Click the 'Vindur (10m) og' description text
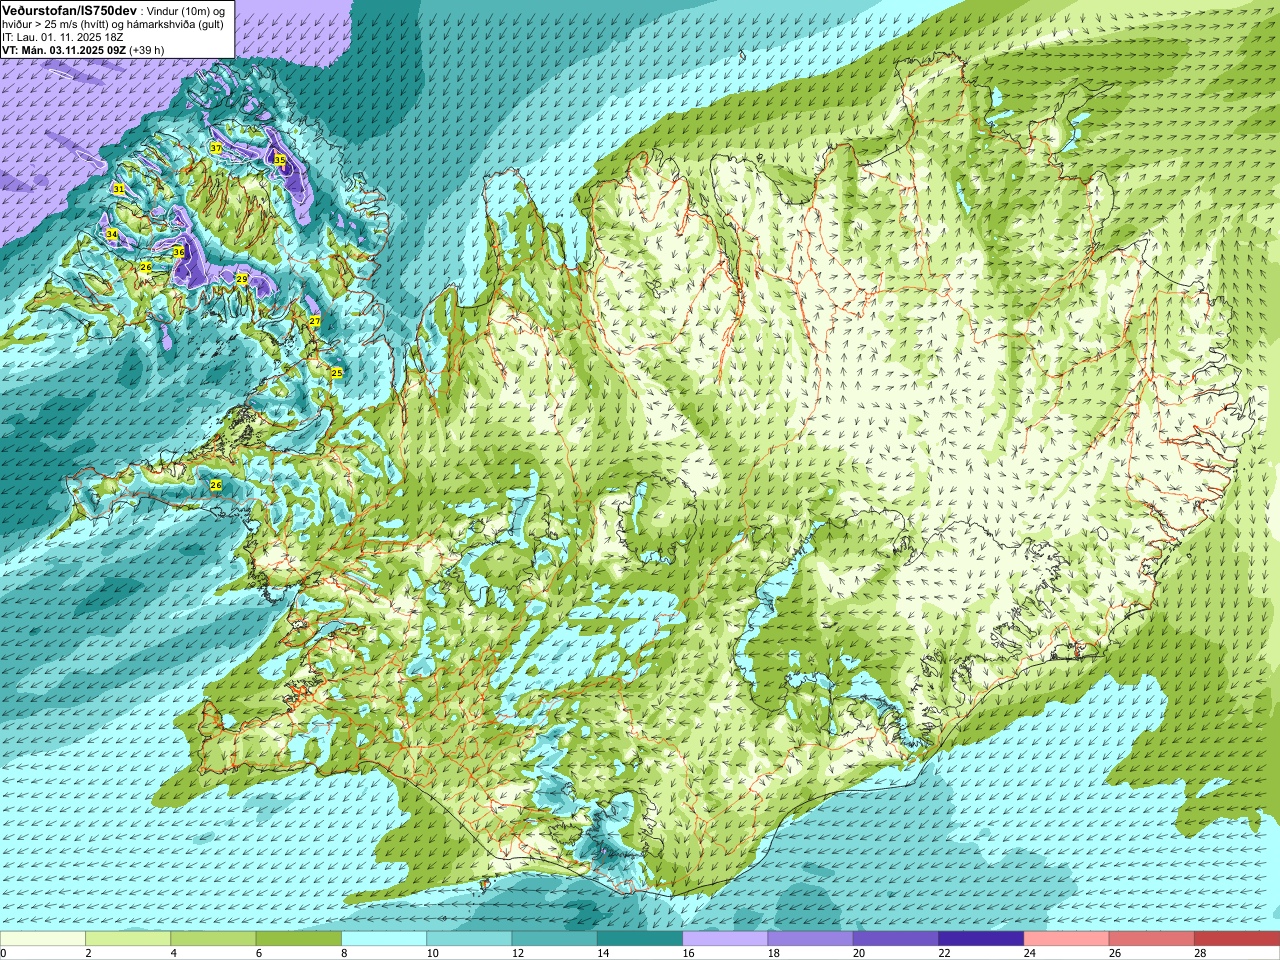Viewport: 1280px width, 960px height. pyautogui.click(x=187, y=10)
